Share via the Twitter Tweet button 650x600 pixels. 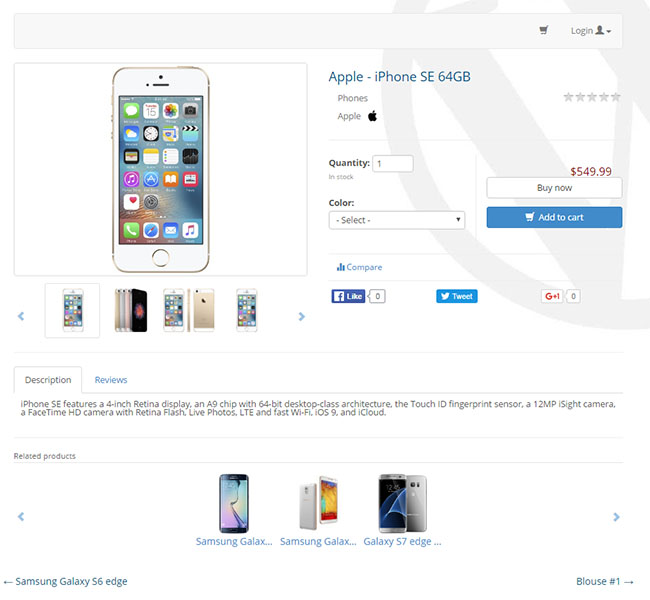[456, 296]
